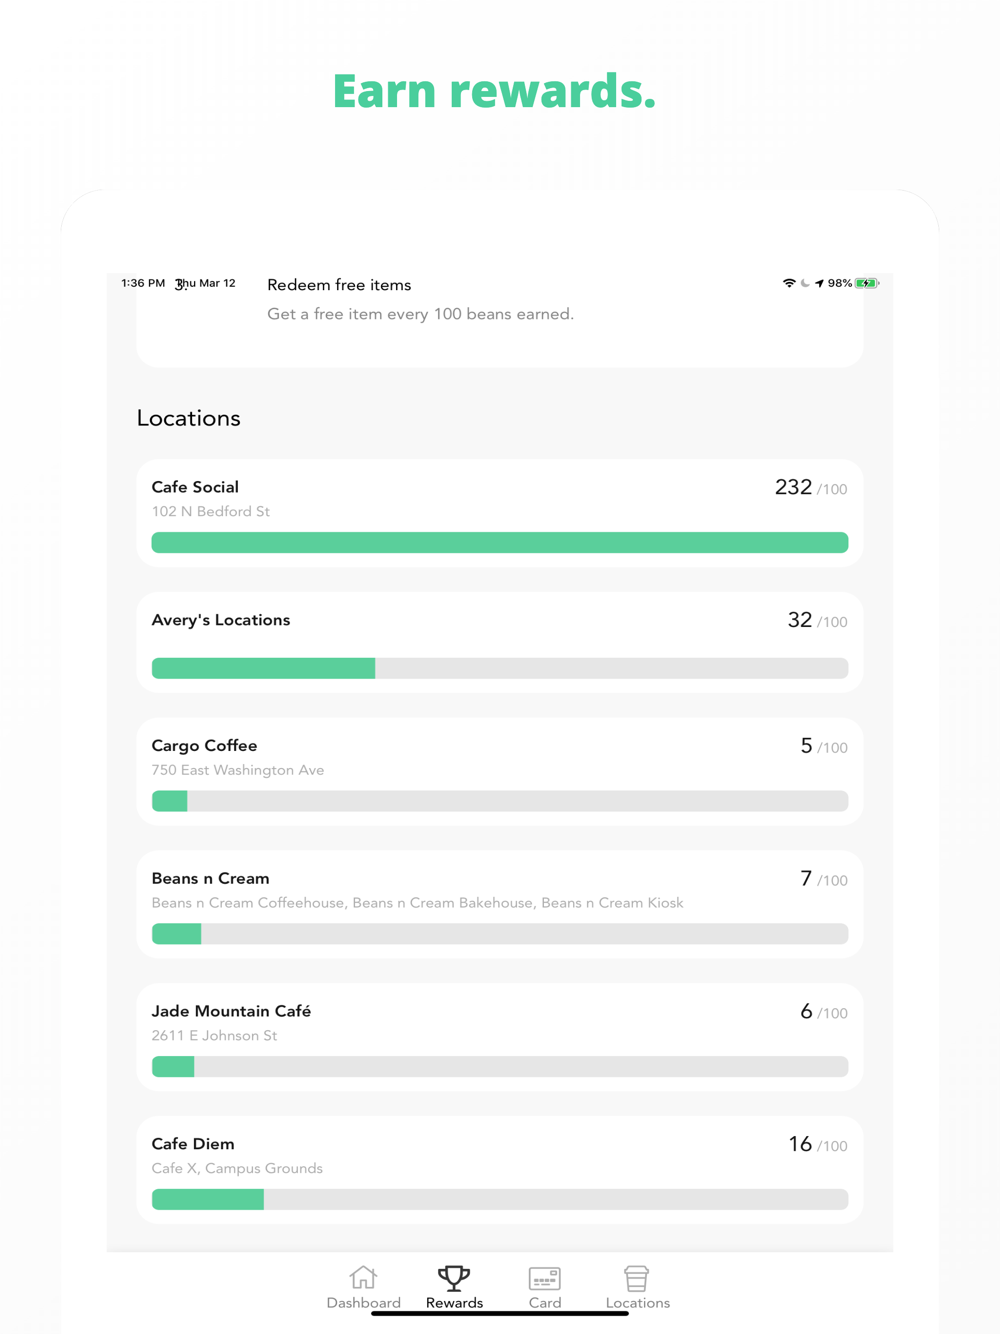Tap the battery status icon

click(866, 284)
